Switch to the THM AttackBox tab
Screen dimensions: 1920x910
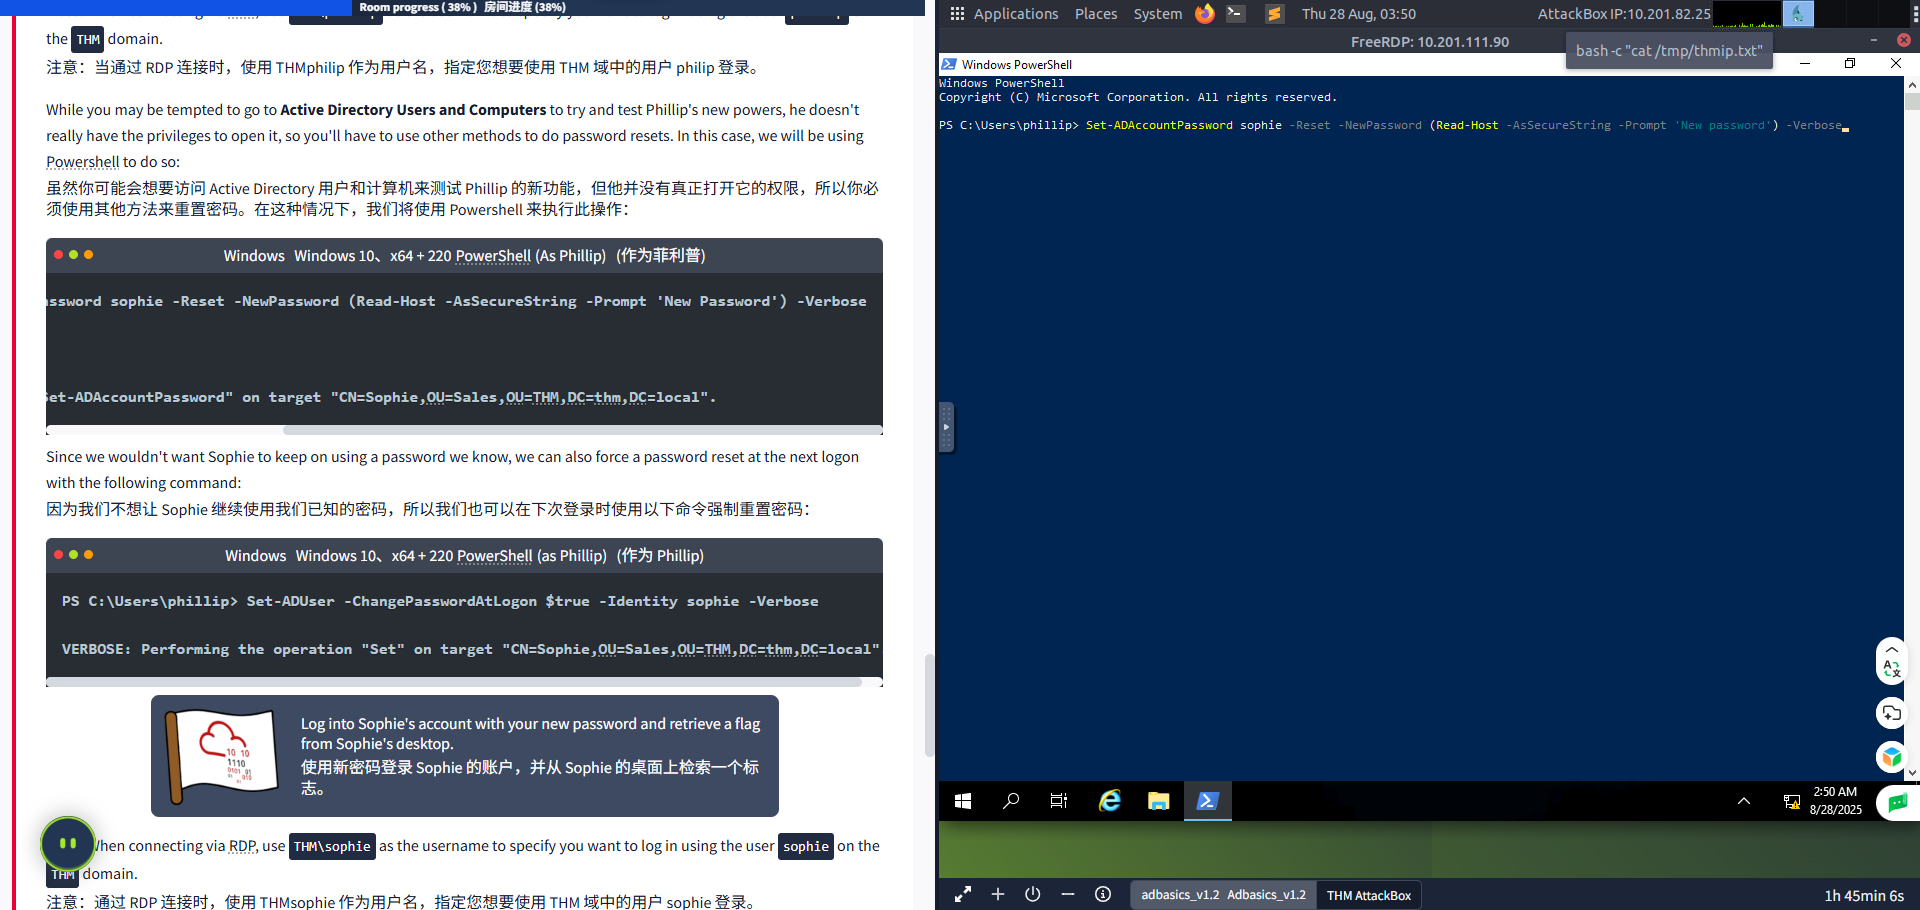1369,895
